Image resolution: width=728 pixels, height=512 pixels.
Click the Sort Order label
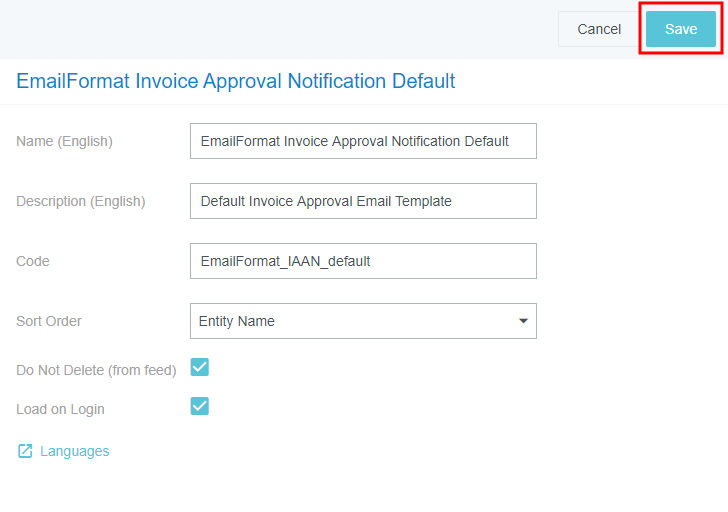click(49, 321)
